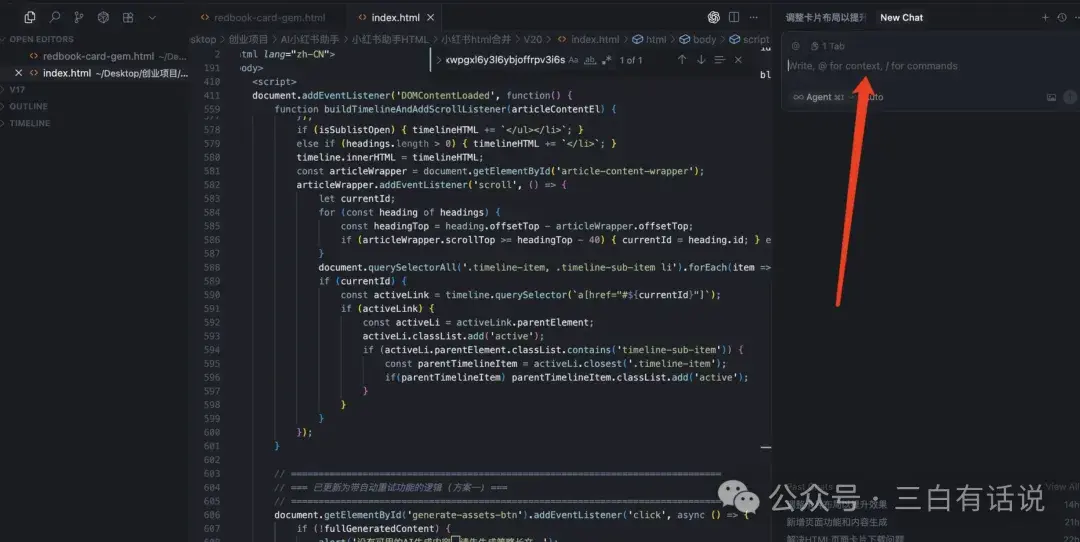Click code line 'let currentId;'
The image size is (1080, 542).
357,199
